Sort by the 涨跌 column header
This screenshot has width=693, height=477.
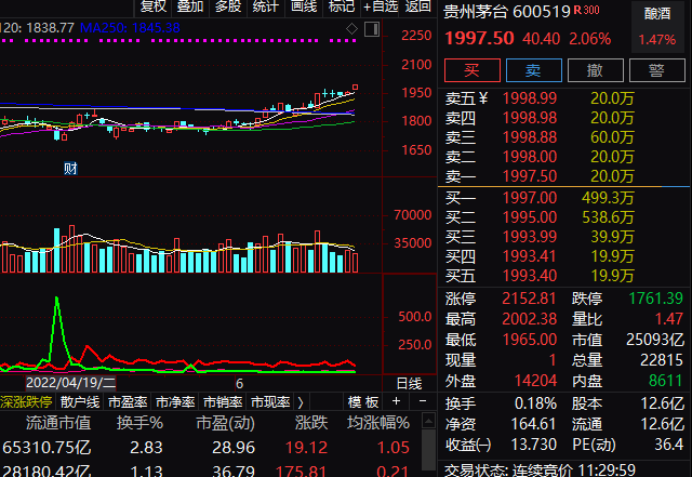[x=311, y=423]
